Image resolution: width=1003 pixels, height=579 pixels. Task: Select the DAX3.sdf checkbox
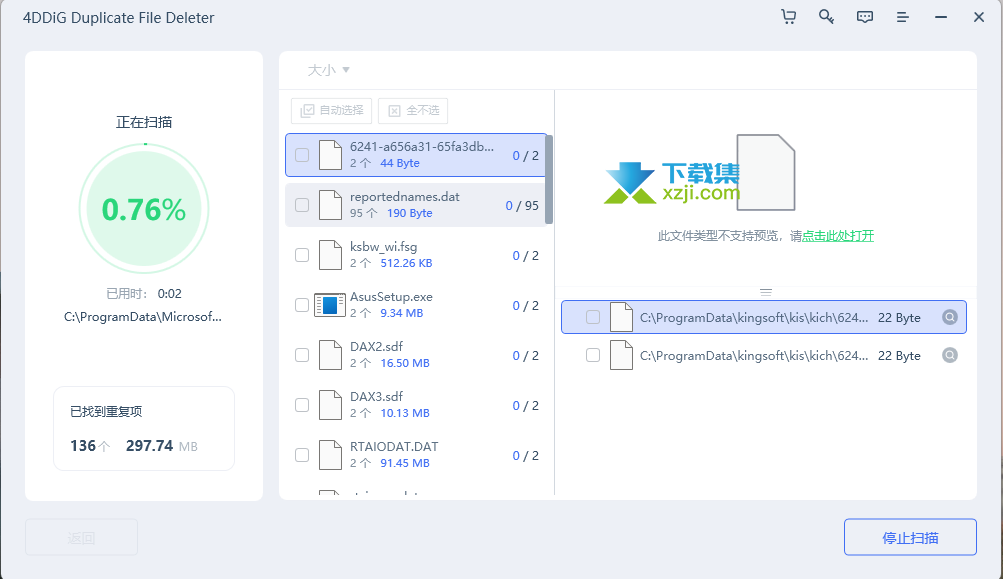(x=302, y=405)
